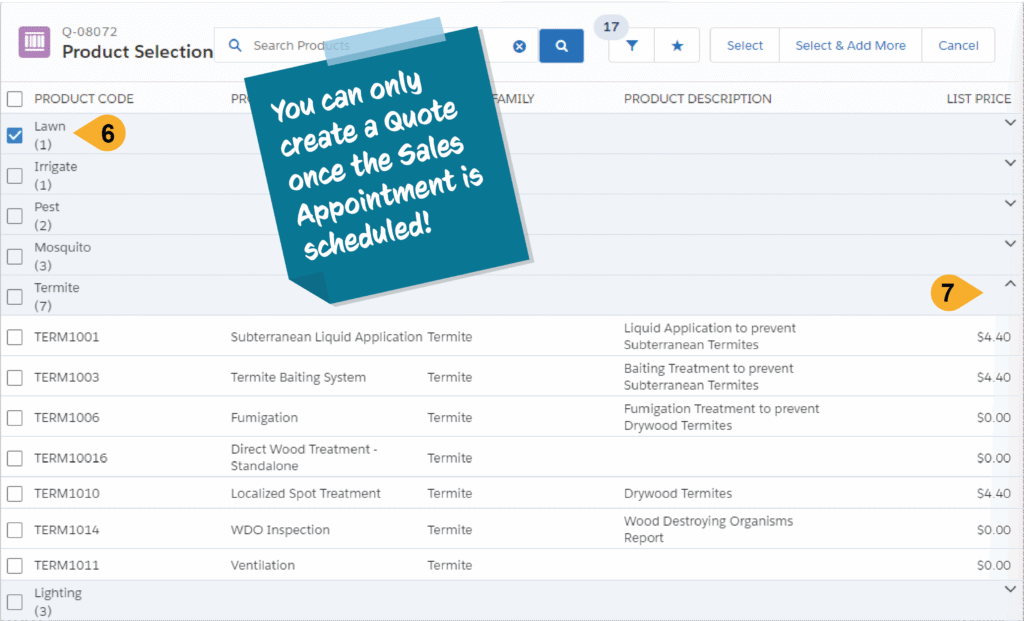Expand the Lawn group chevron
The image size is (1024, 621).
1009,123
